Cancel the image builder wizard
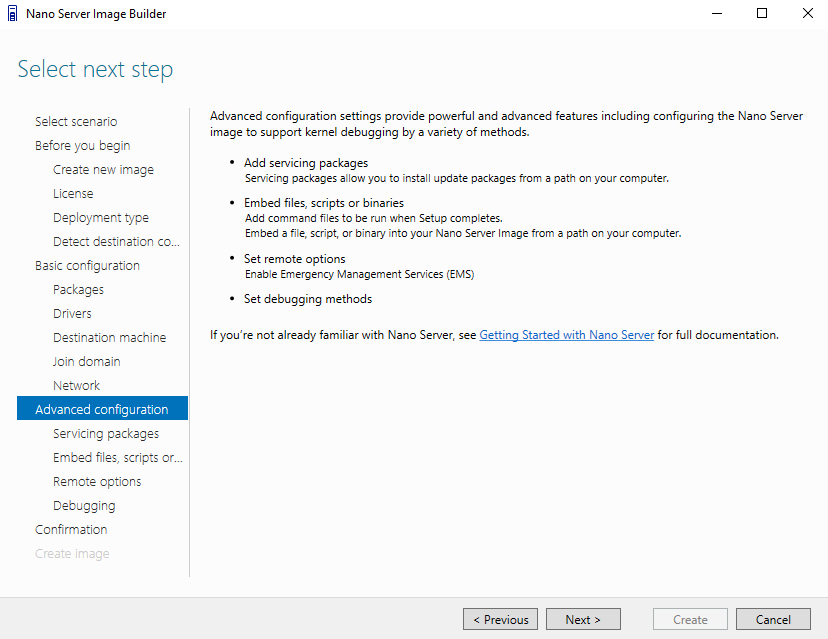The height and width of the screenshot is (639, 828). click(773, 619)
